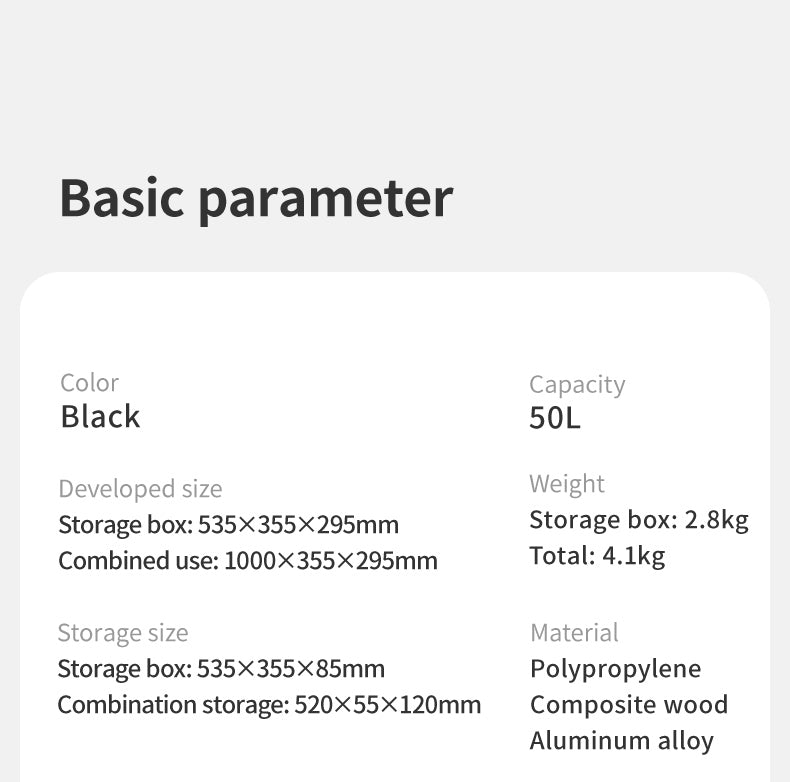Click the Aluminum alloy material text
This screenshot has width=790, height=782.
(x=621, y=741)
